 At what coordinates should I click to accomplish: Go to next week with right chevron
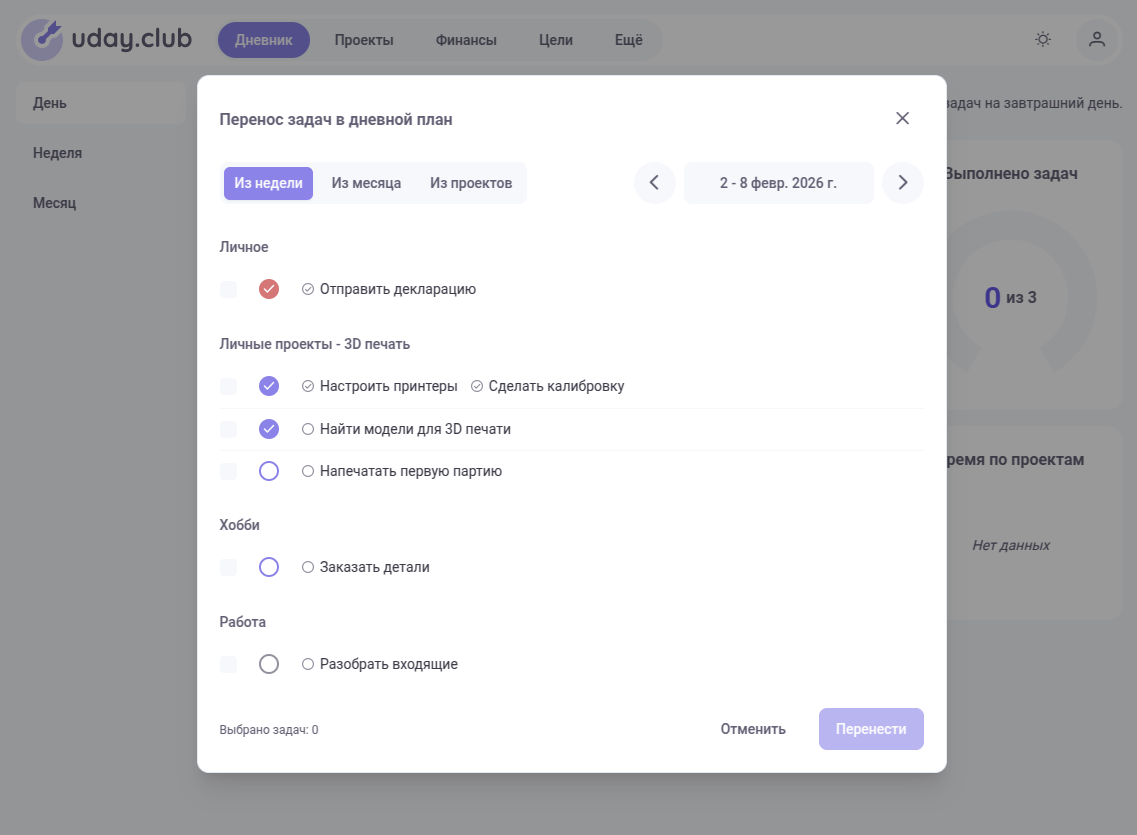pyautogui.click(x=903, y=183)
